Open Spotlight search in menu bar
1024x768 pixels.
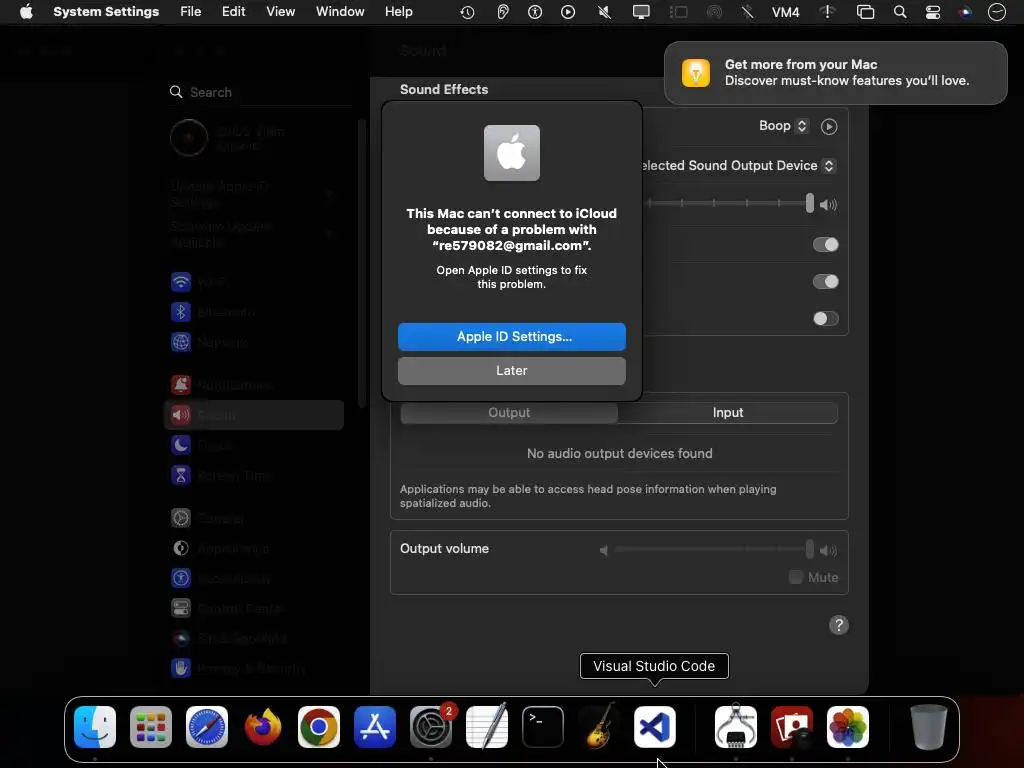(900, 12)
